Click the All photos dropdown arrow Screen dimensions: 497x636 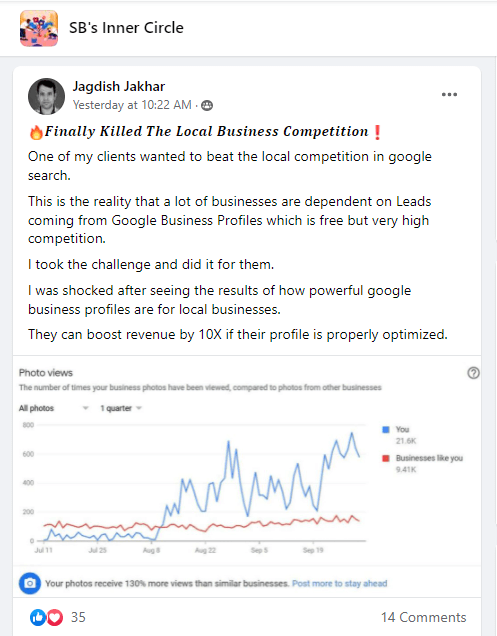coord(85,408)
